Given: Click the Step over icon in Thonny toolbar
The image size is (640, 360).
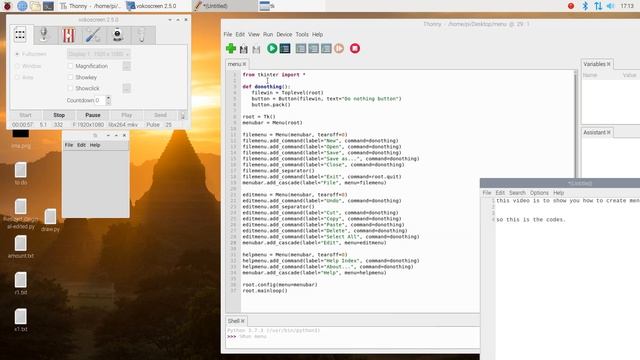Looking at the screenshot, I should (301, 49).
